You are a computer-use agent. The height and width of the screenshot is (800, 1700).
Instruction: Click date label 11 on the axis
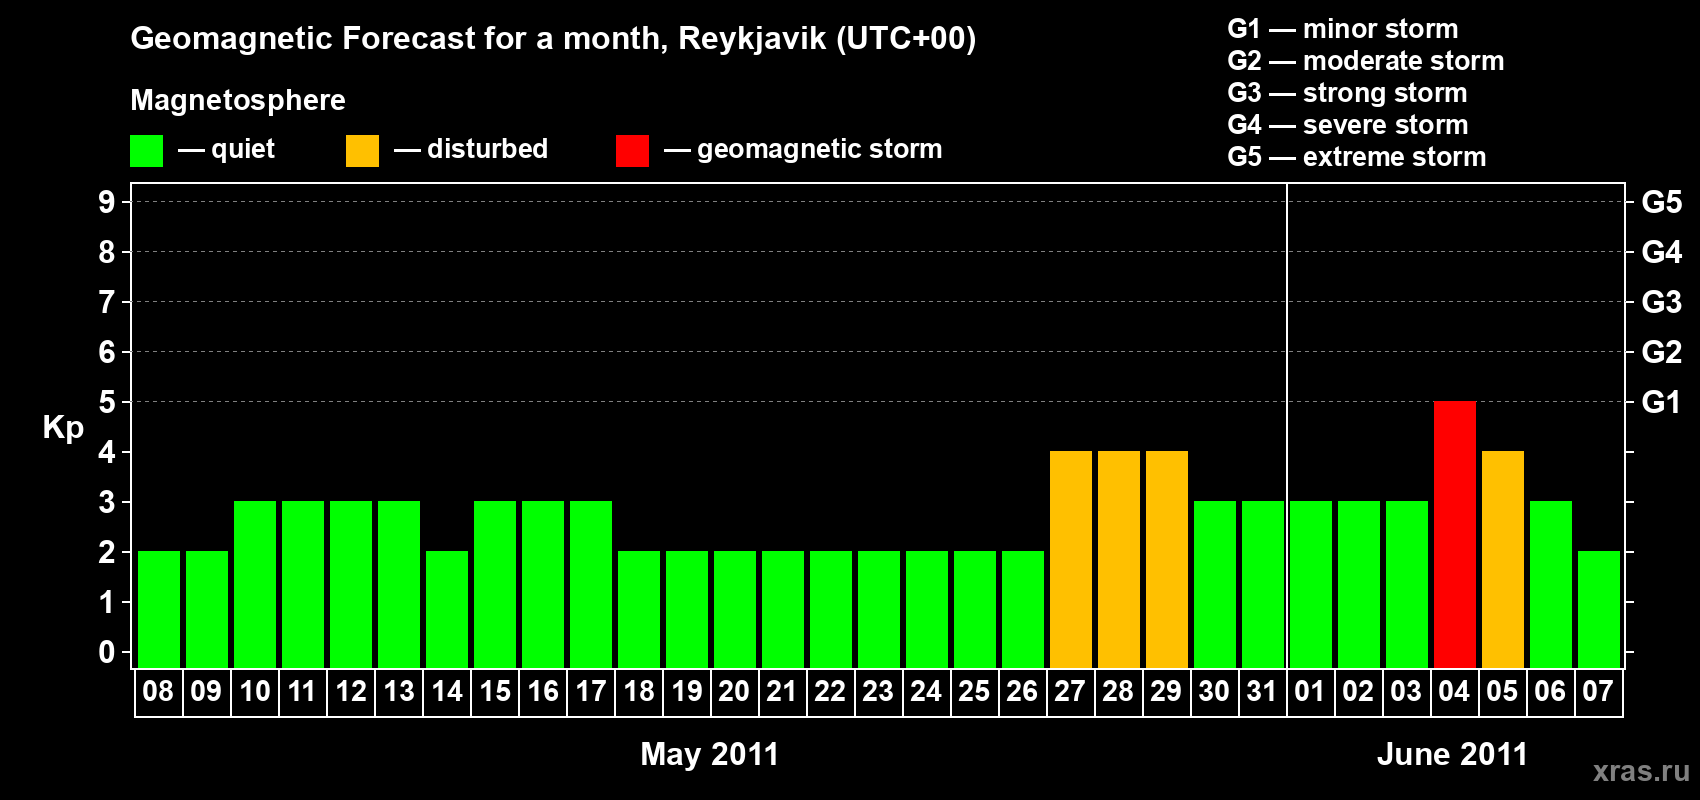302,691
